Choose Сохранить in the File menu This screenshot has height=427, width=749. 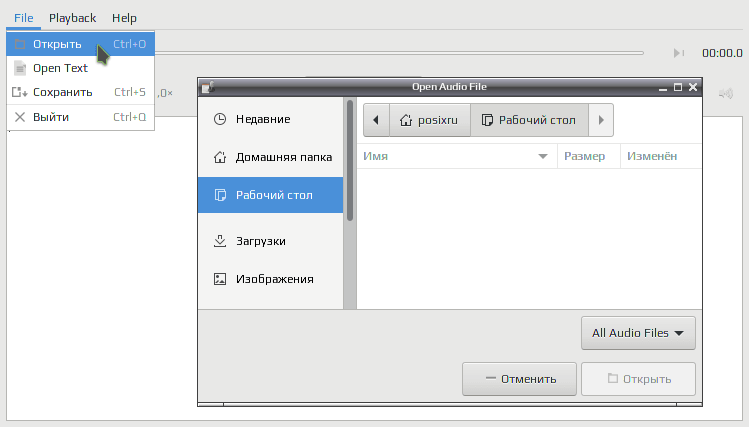[x=80, y=92]
